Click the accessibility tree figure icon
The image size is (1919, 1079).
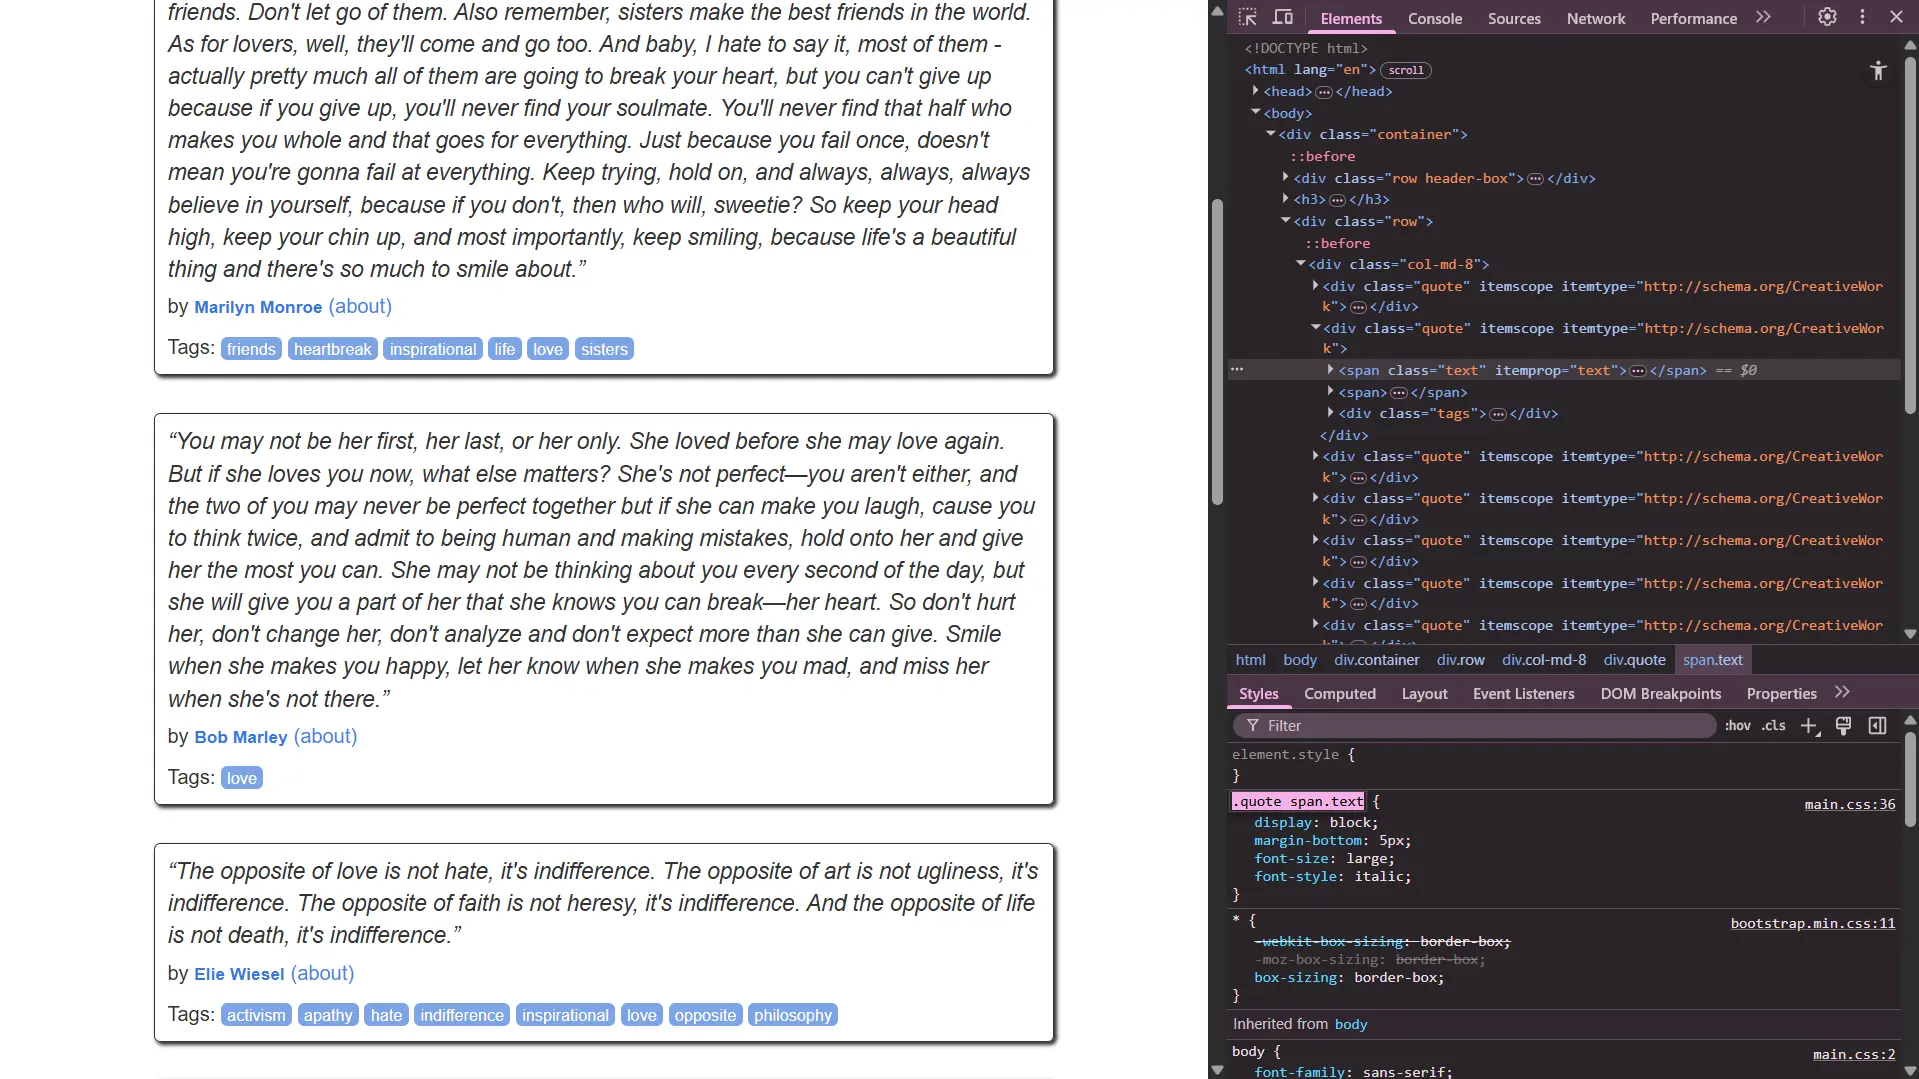tap(1878, 70)
